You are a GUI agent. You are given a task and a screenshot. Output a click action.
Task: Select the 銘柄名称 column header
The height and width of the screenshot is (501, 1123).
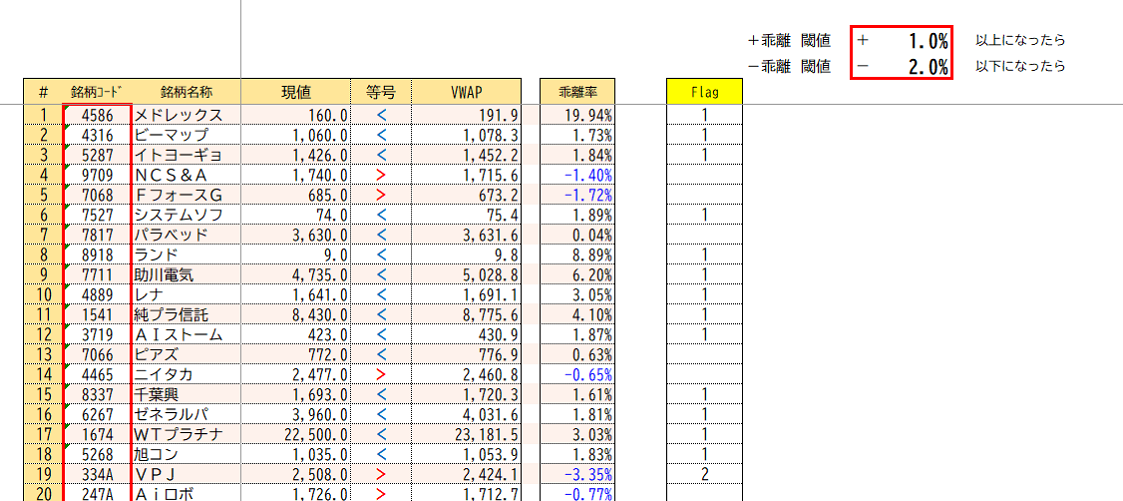[x=186, y=92]
